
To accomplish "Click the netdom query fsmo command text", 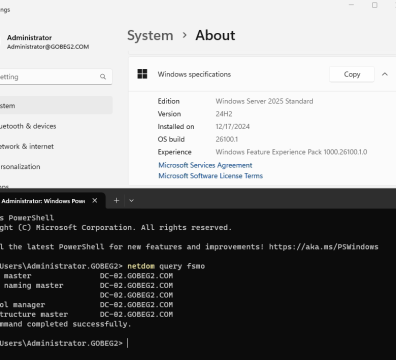I will [x=166, y=266].
